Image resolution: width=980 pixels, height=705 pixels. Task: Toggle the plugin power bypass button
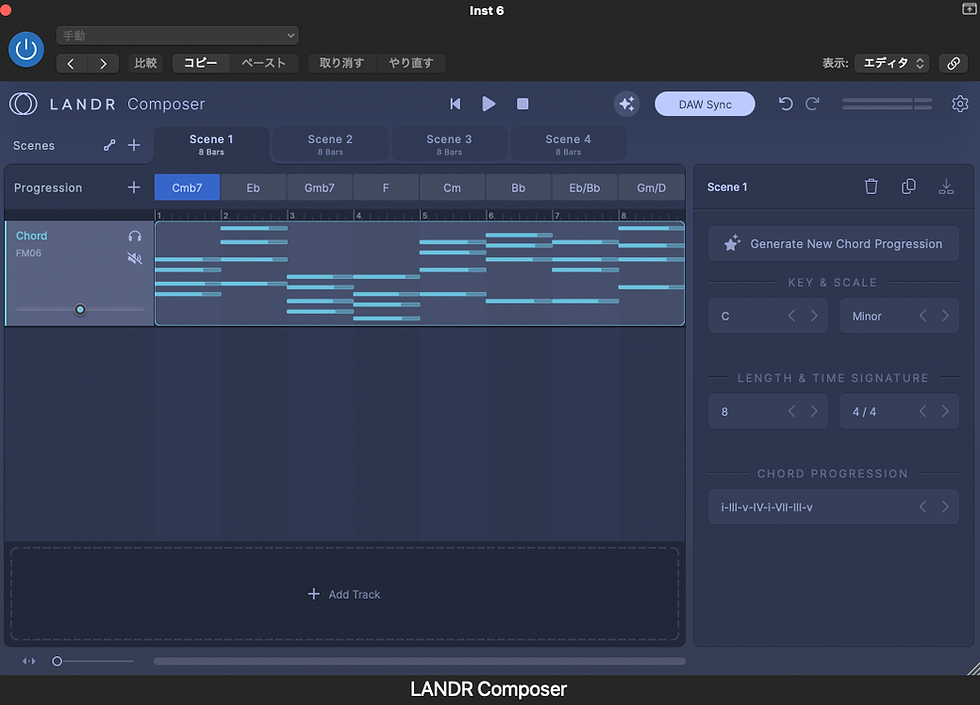[26, 49]
